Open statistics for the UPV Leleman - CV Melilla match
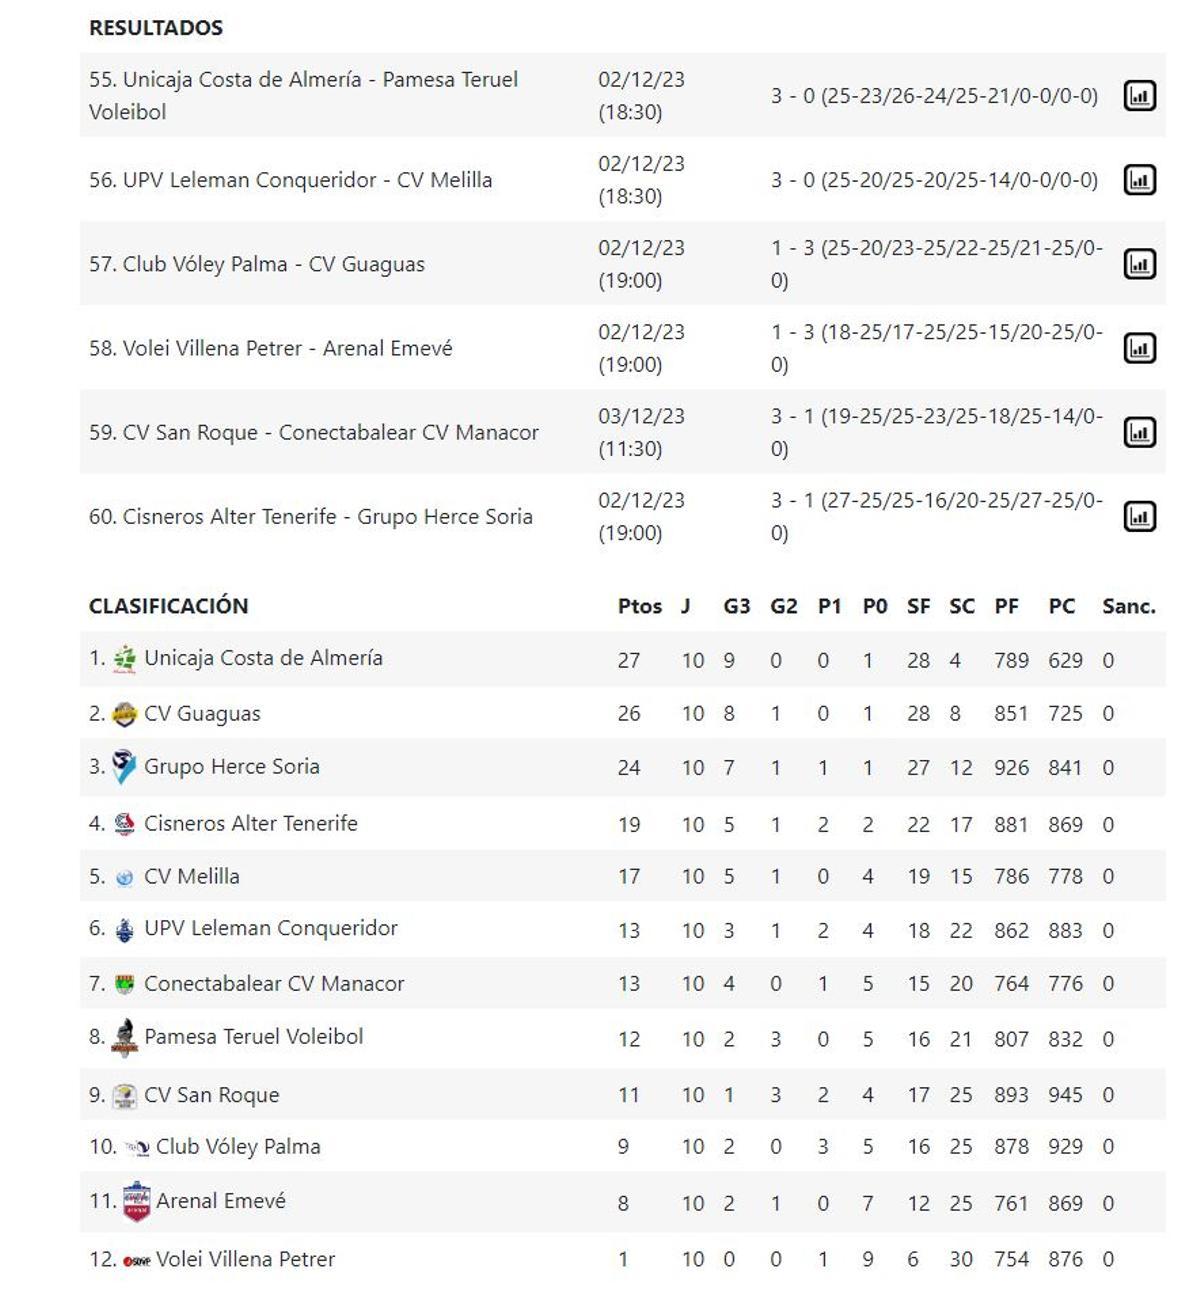 pyautogui.click(x=1139, y=180)
